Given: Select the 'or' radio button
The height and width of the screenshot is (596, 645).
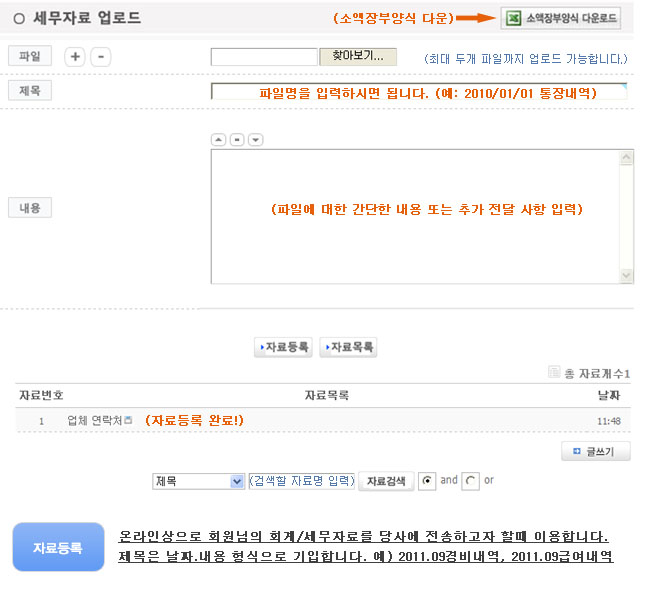Looking at the screenshot, I should [472, 481].
